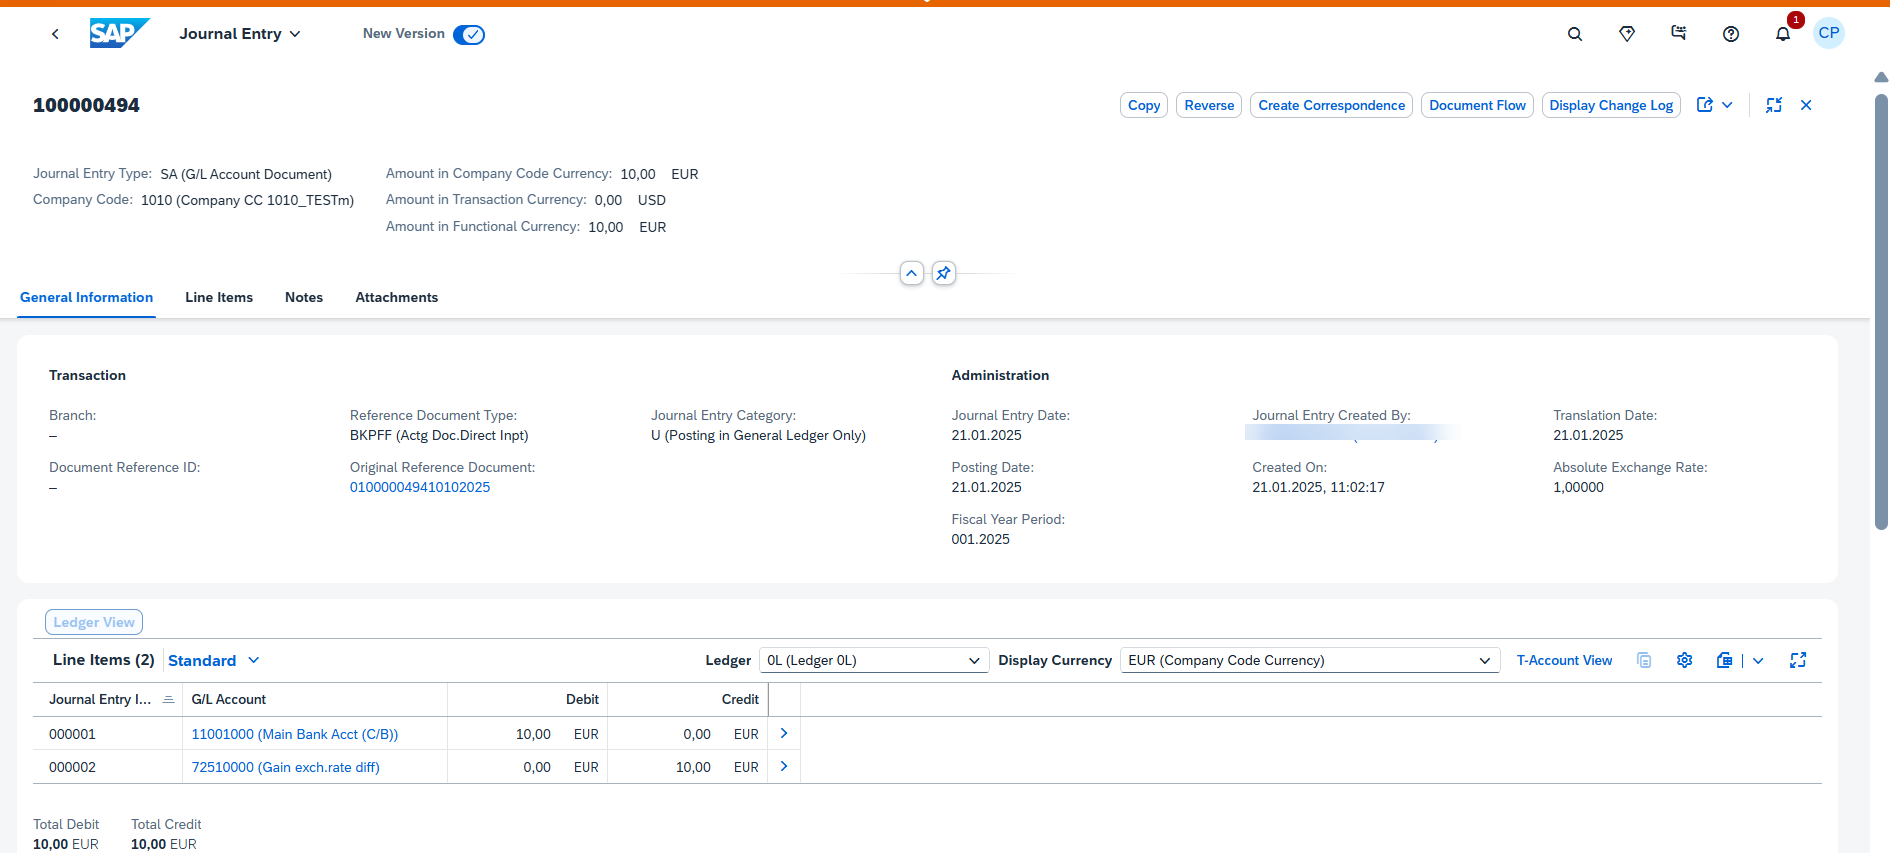Image resolution: width=1890 pixels, height=853 pixels.
Task: Click the G/L Account column header
Action: (x=315, y=700)
